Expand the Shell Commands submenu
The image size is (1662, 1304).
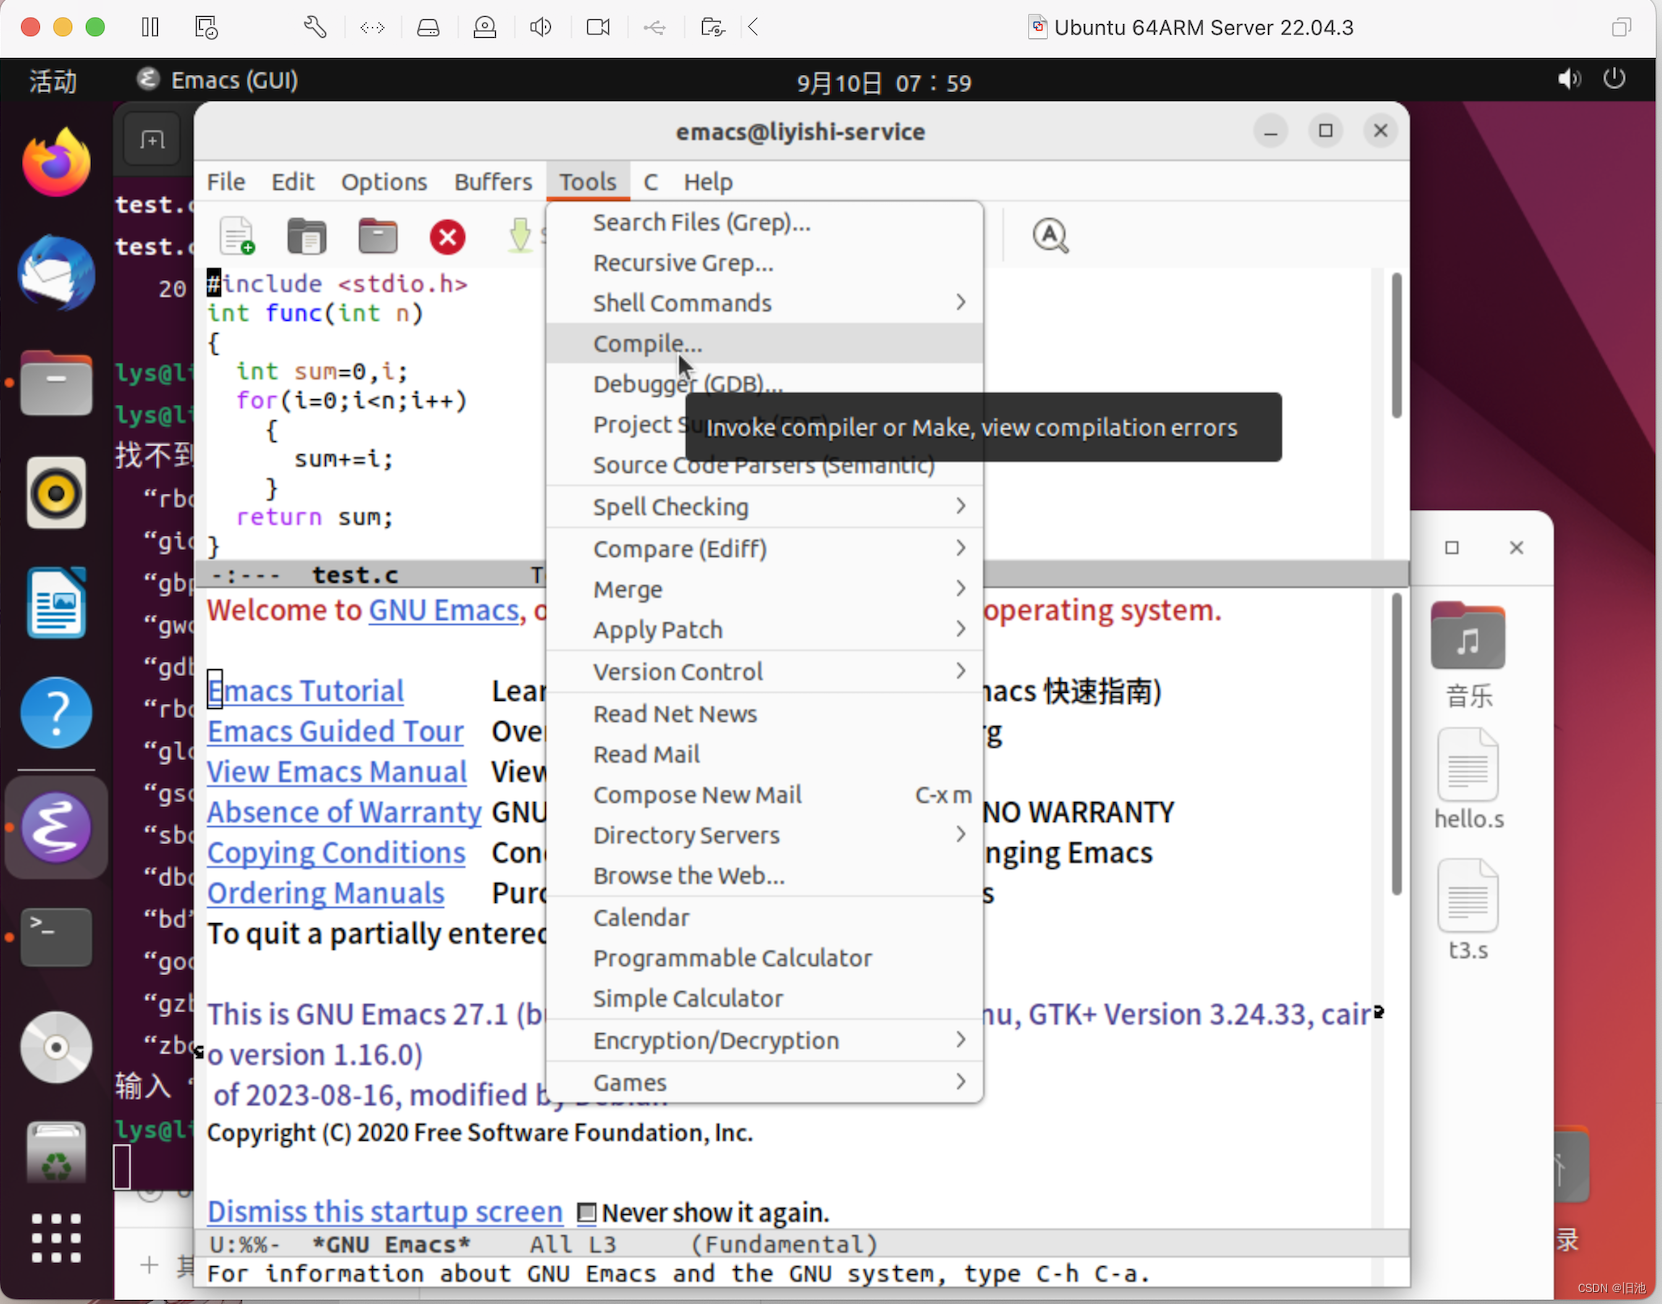coord(765,303)
